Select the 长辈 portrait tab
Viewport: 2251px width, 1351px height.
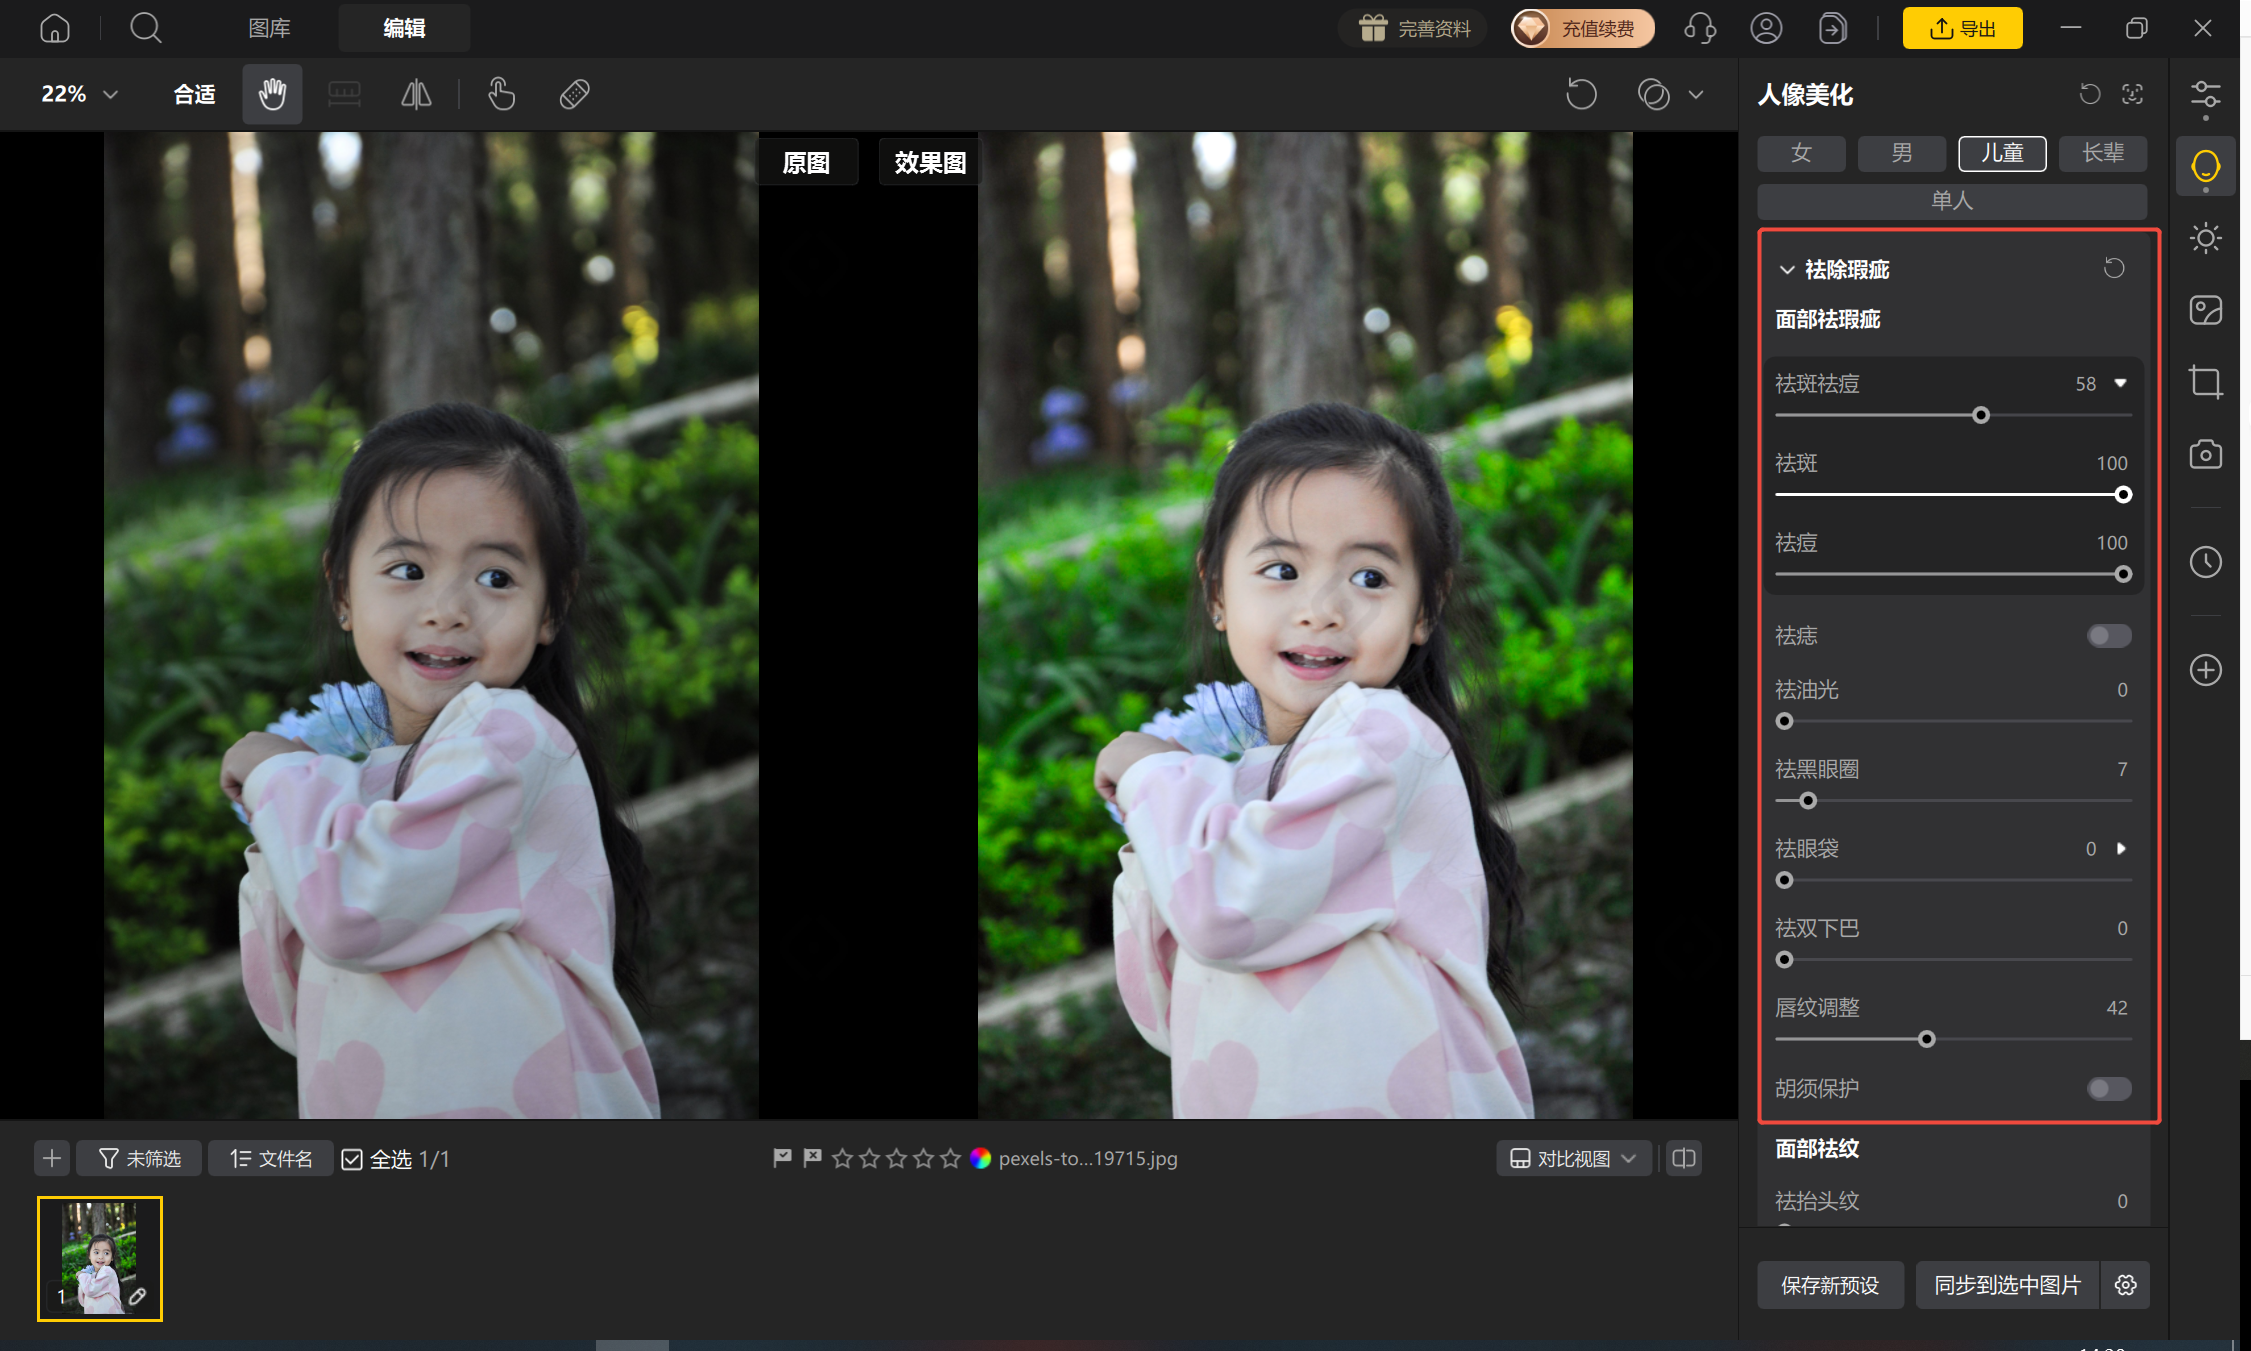point(2102,153)
